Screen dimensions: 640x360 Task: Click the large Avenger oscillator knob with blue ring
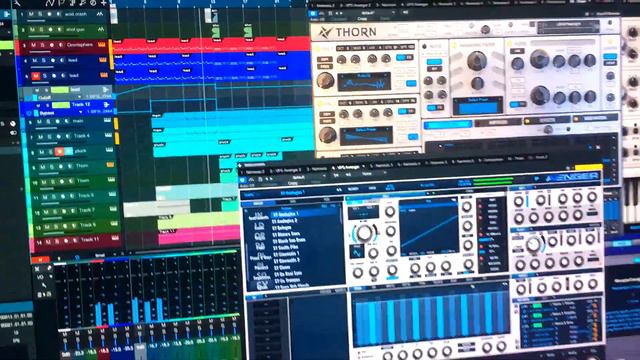[x=364, y=233]
